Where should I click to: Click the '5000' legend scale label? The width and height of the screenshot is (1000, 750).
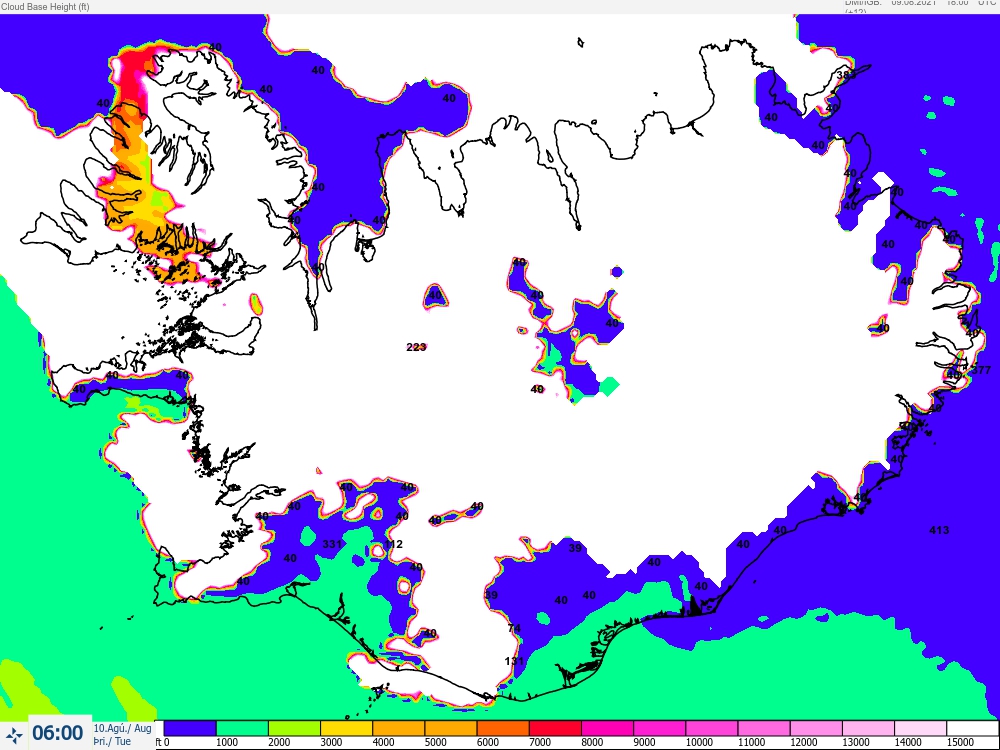436,743
